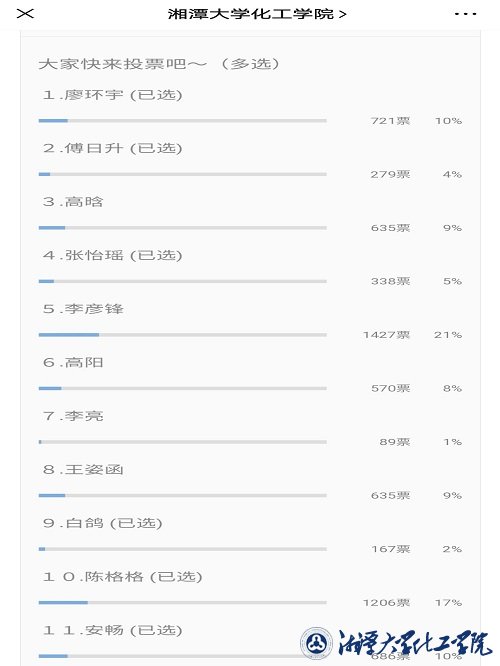Toggle option 9 白鸽 selection
Screen dimensions: 500x666
click(x=103, y=523)
